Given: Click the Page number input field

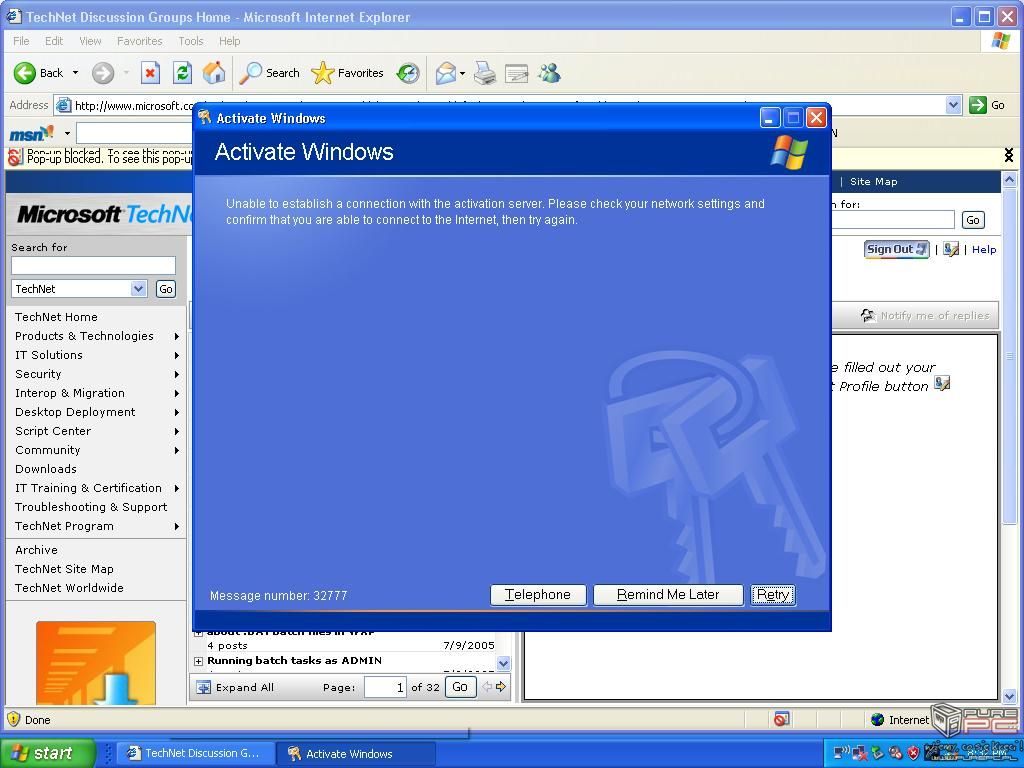Looking at the screenshot, I should (385, 687).
